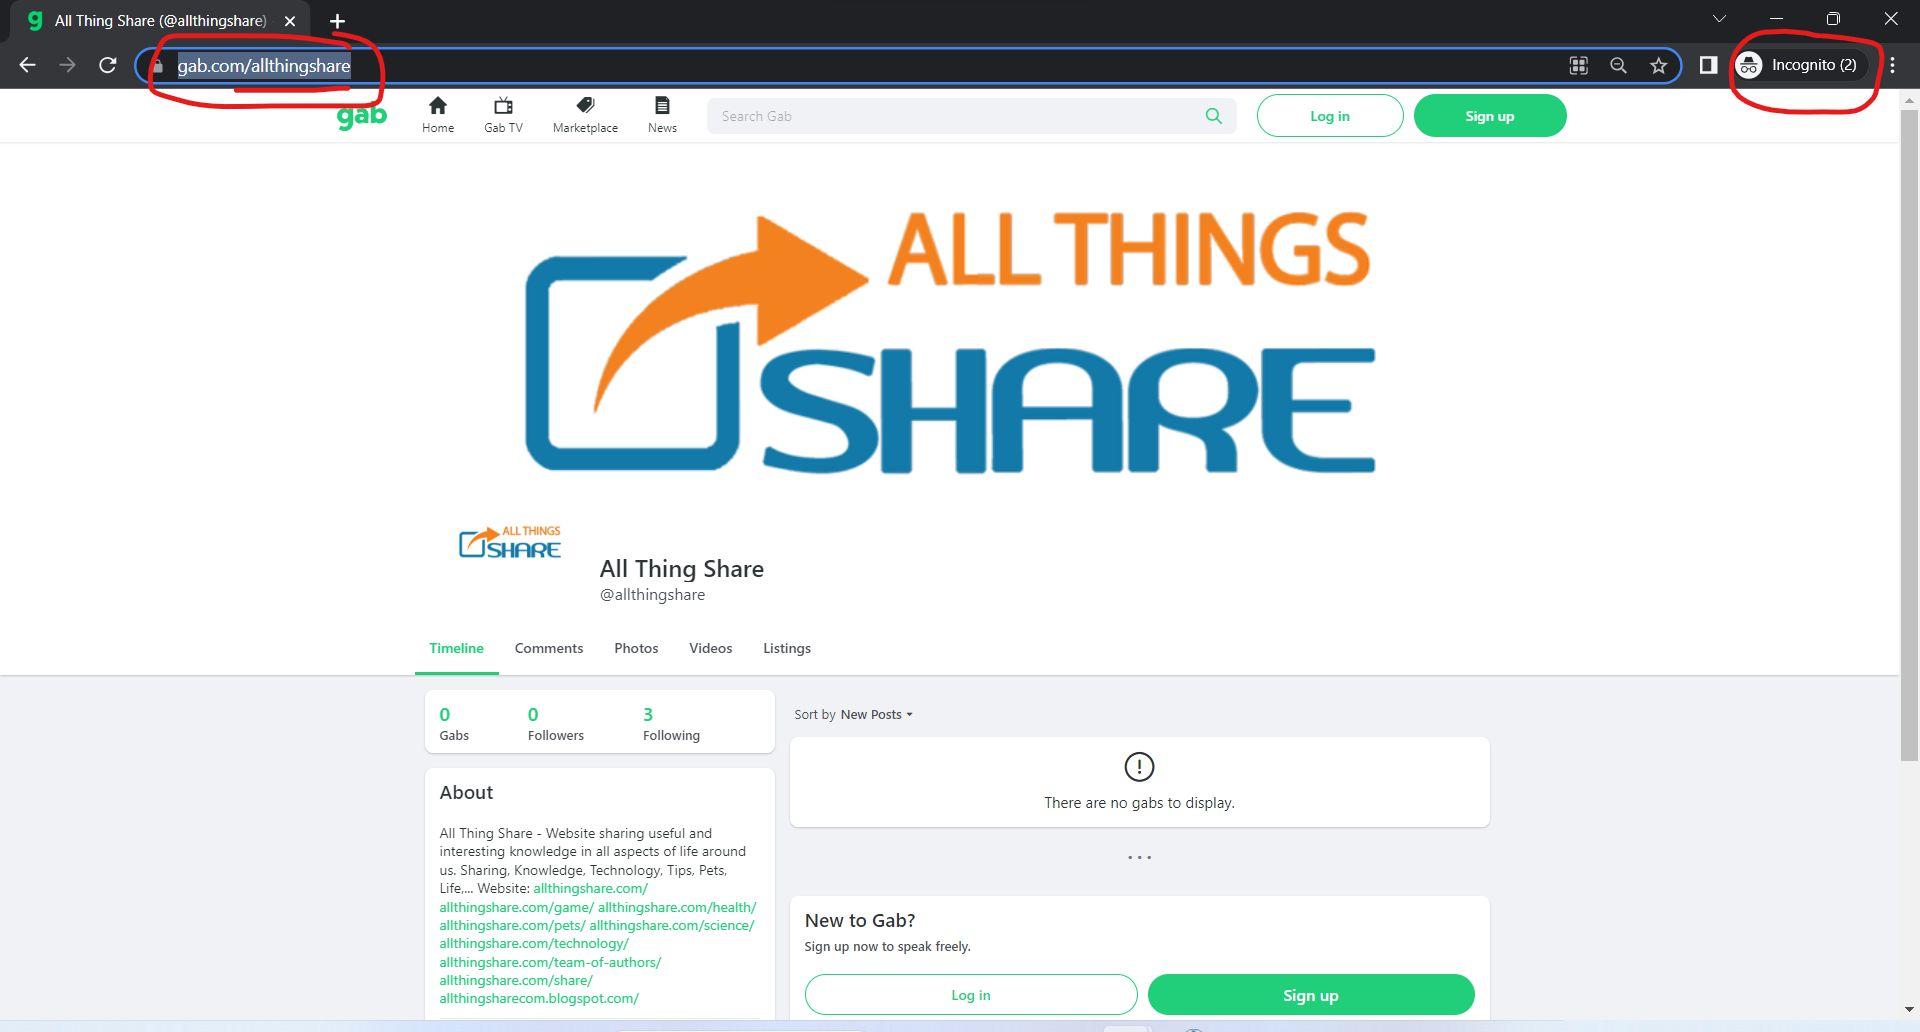The height and width of the screenshot is (1032, 1920).
Task: Open the allthingshare.com/health/ link
Action: (x=677, y=907)
